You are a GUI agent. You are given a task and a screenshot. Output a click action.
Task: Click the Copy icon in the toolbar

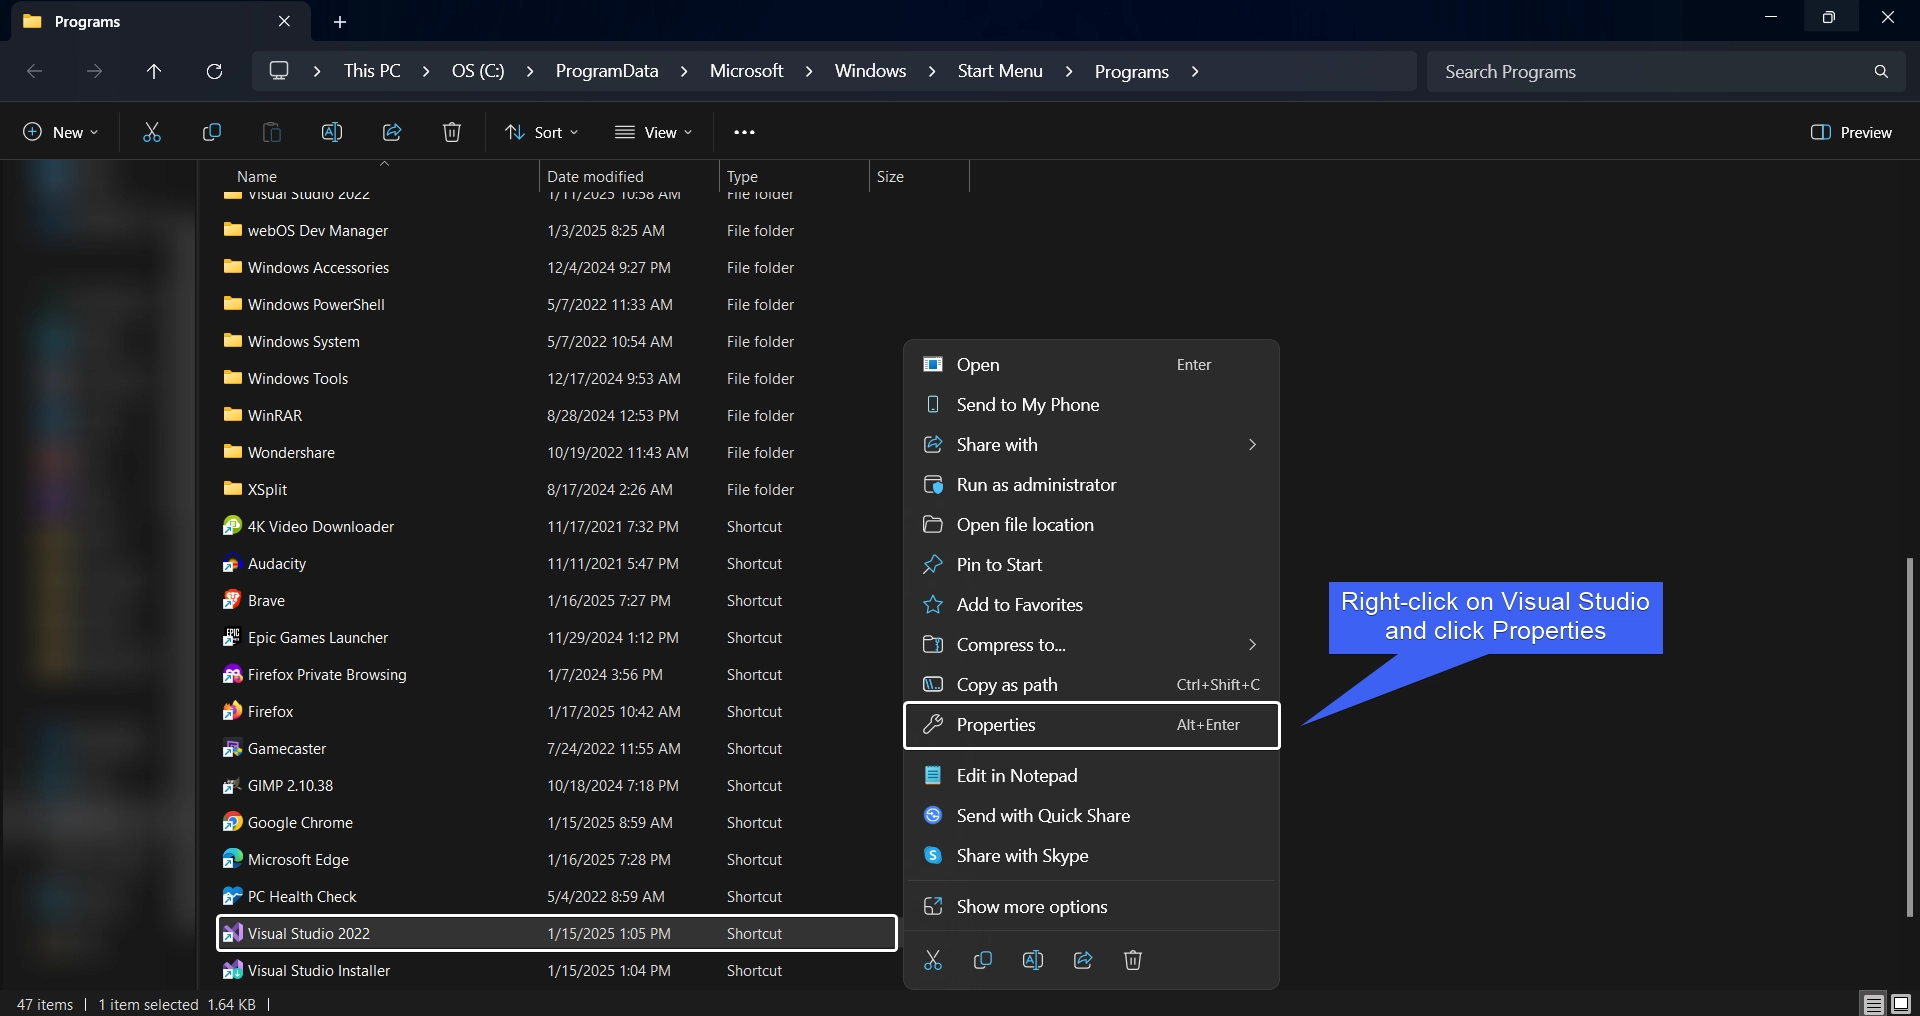click(x=212, y=132)
